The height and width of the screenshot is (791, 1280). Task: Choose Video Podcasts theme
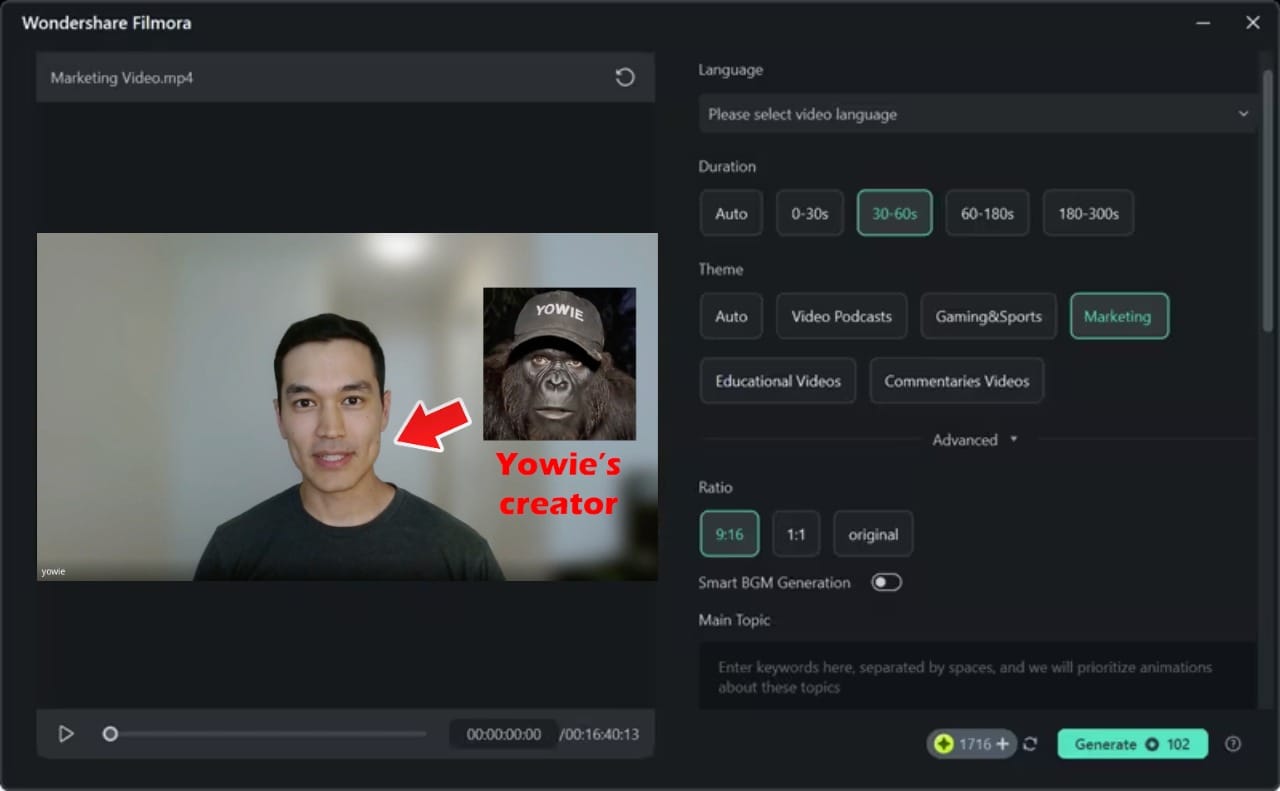841,316
